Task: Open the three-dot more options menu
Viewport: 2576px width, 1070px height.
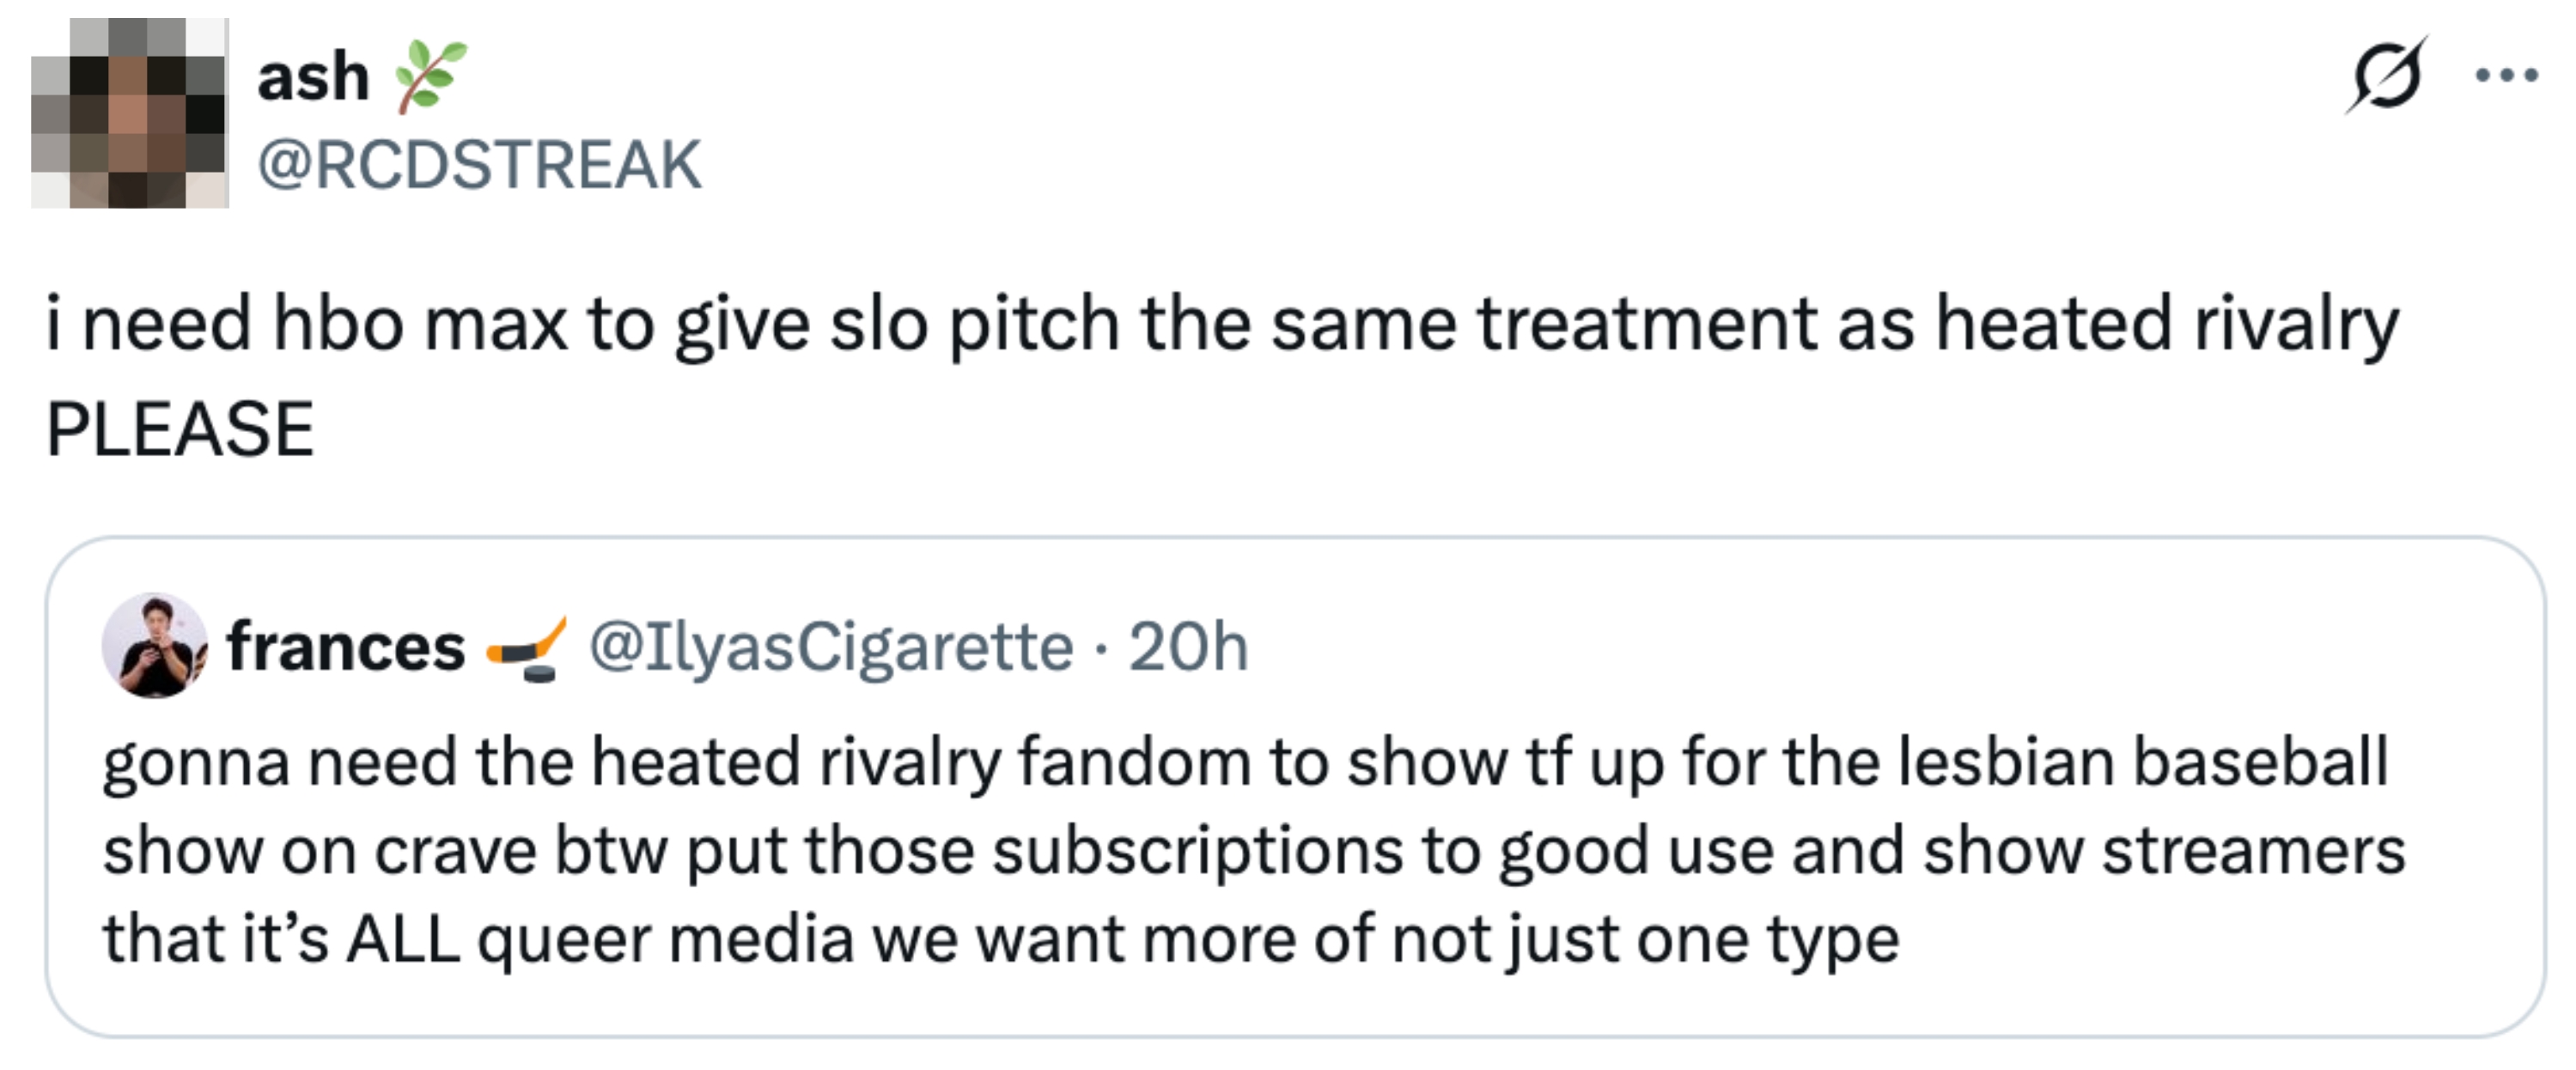Action: point(2507,75)
